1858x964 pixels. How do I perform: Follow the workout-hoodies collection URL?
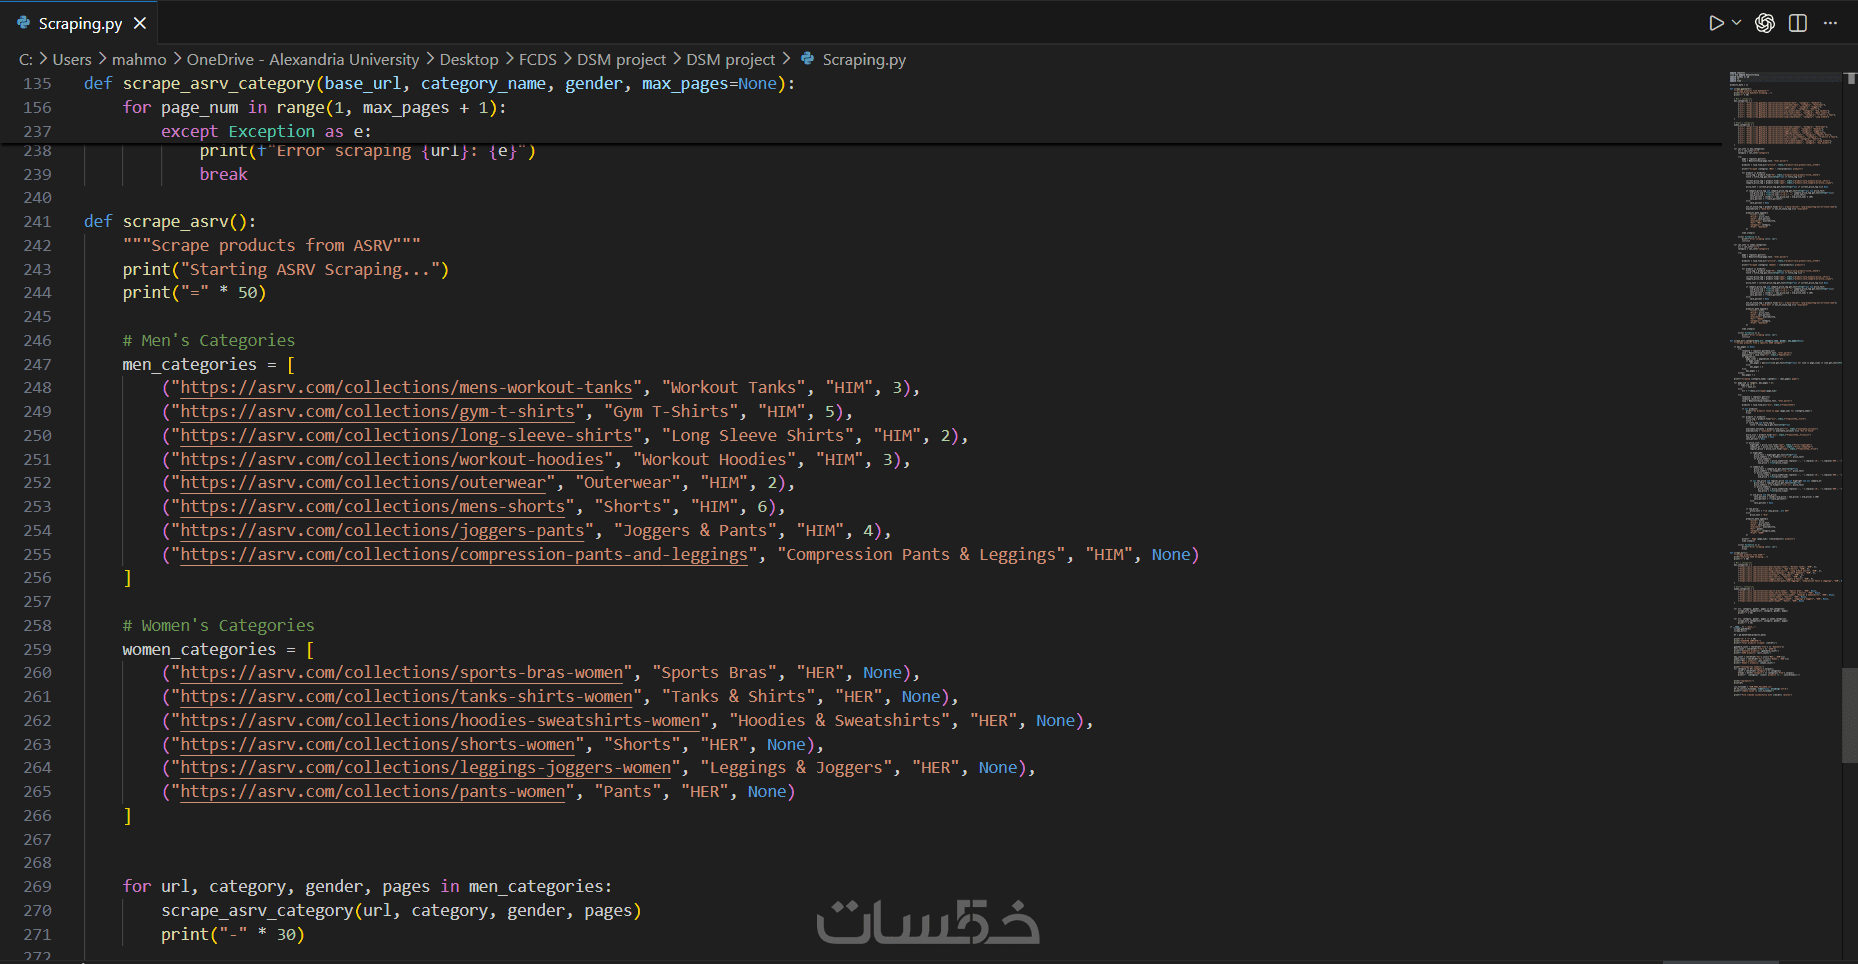coord(392,460)
